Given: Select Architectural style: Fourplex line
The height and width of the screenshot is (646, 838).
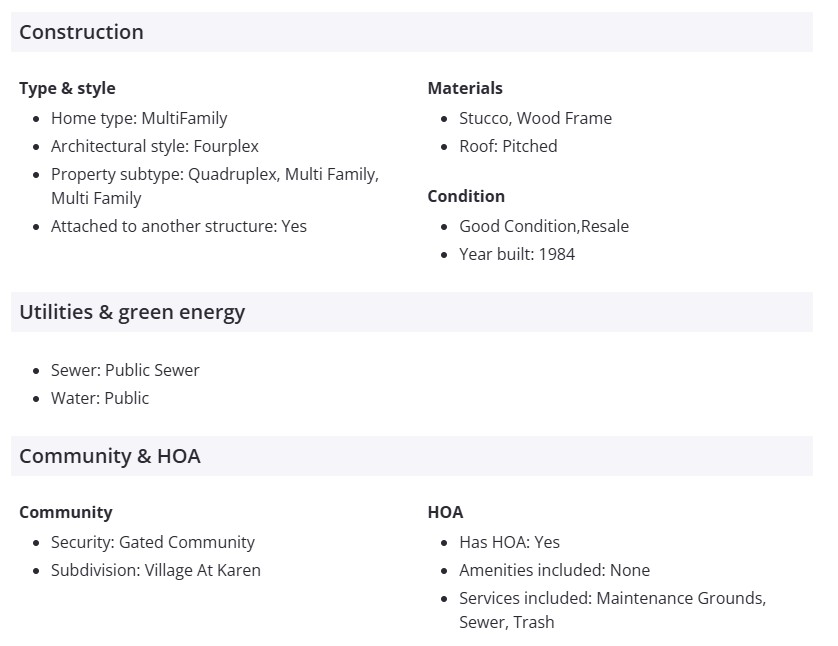Looking at the screenshot, I should click(x=154, y=146).
